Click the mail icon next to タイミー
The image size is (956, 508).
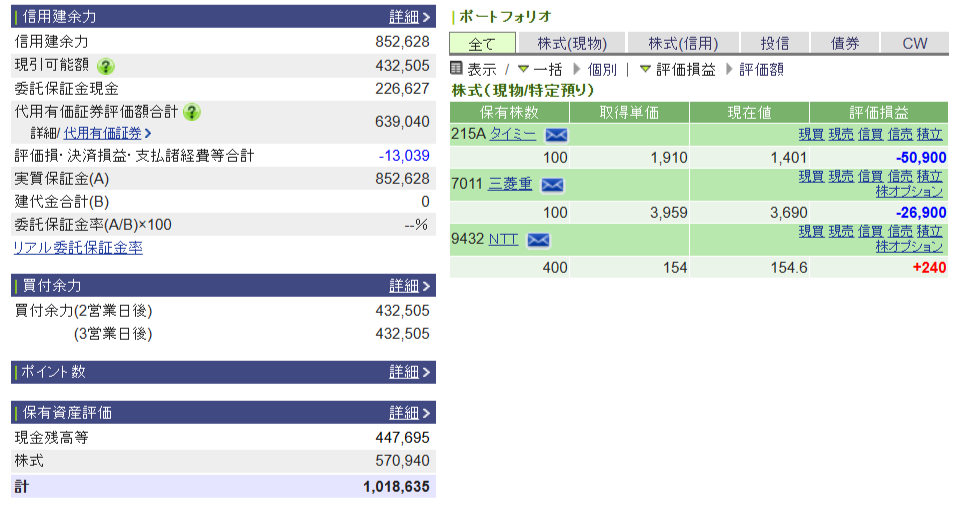[x=555, y=135]
